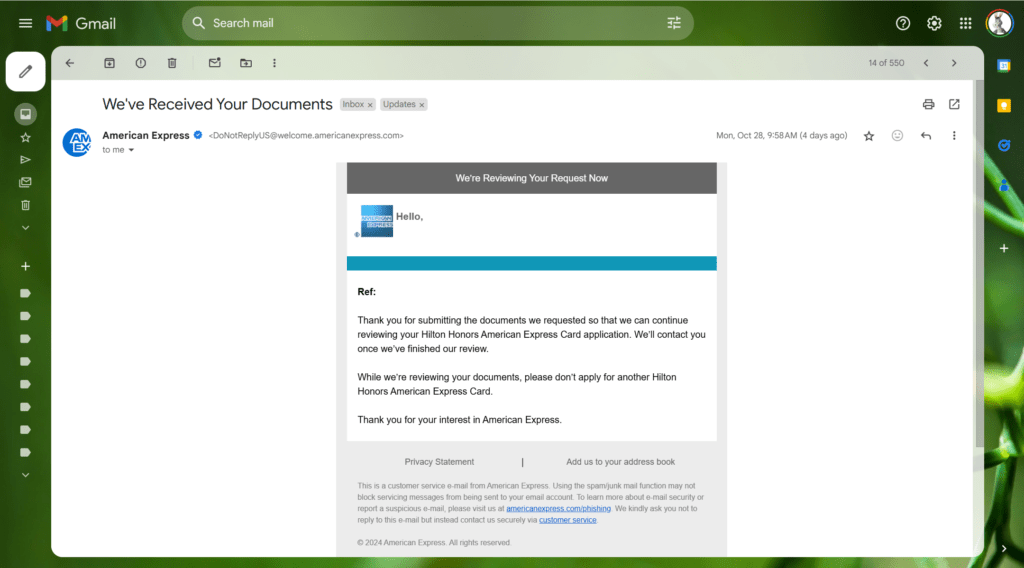Open the Inbox in sidebar

pyautogui.click(x=25, y=114)
